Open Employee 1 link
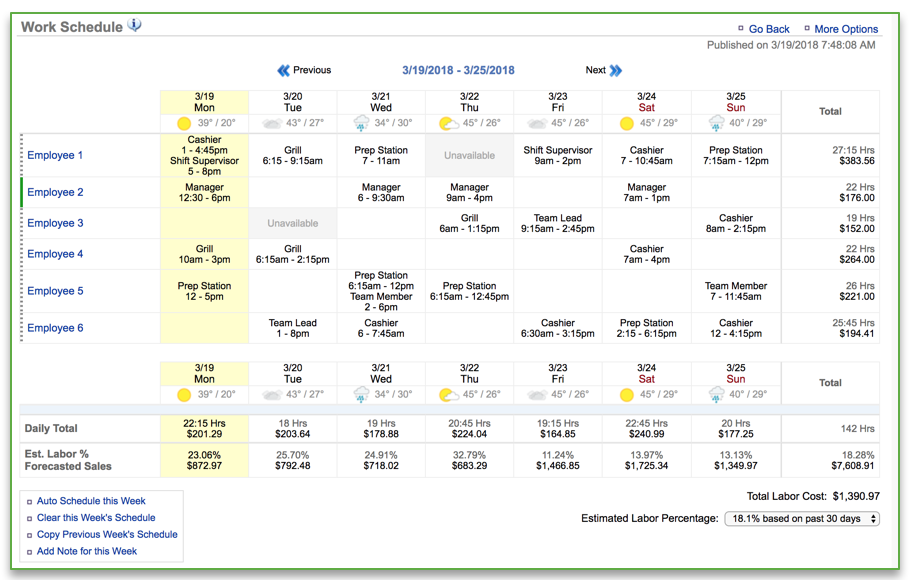The height and width of the screenshot is (580, 912). [55, 155]
